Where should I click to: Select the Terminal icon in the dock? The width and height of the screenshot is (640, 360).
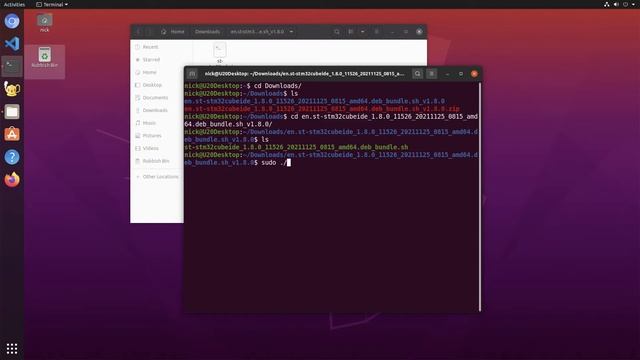pos(12,66)
